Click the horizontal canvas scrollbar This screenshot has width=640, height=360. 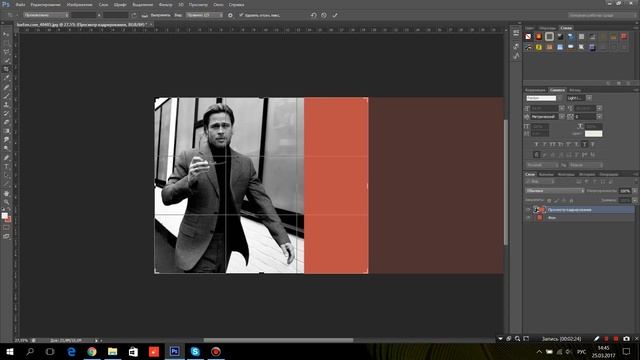click(x=278, y=340)
